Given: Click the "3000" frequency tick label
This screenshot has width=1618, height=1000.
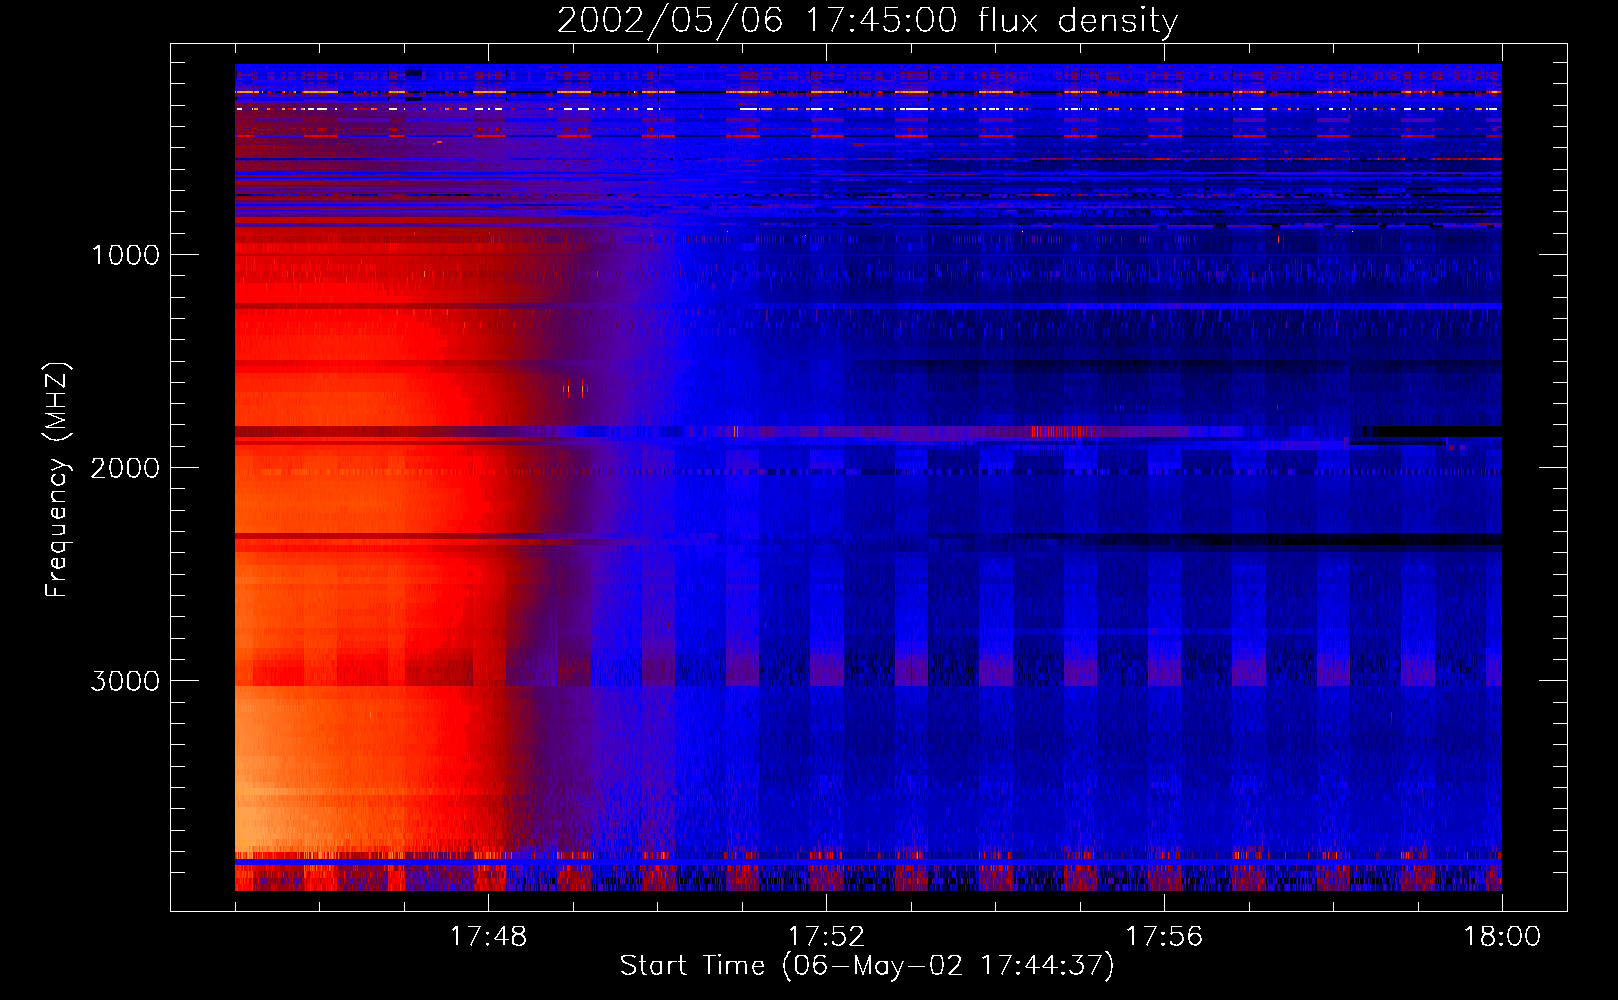Looking at the screenshot, I should [x=125, y=681].
